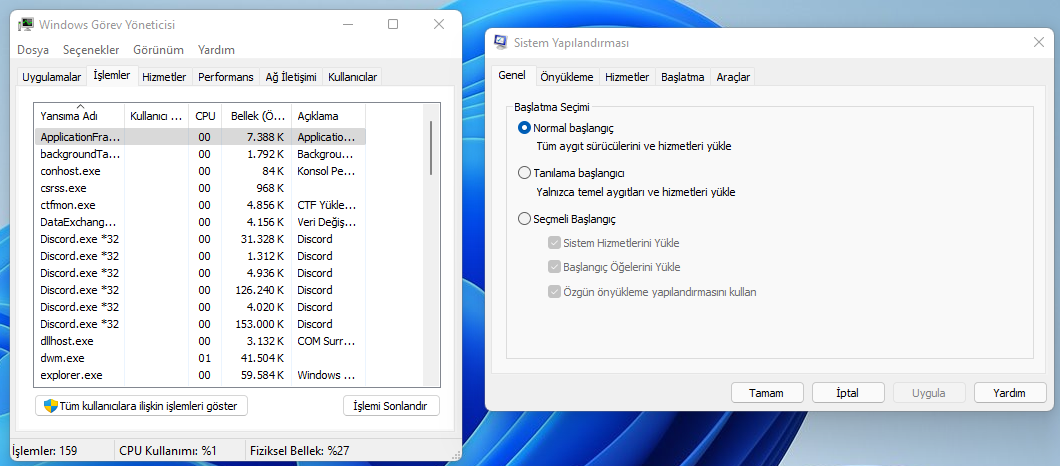Select Discord.exe *32 row with 4.020 K

[x=200, y=307]
